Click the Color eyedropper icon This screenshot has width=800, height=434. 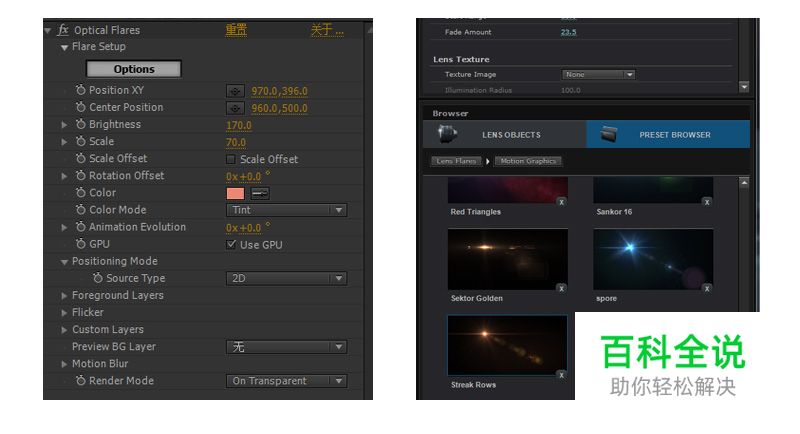pyautogui.click(x=258, y=193)
